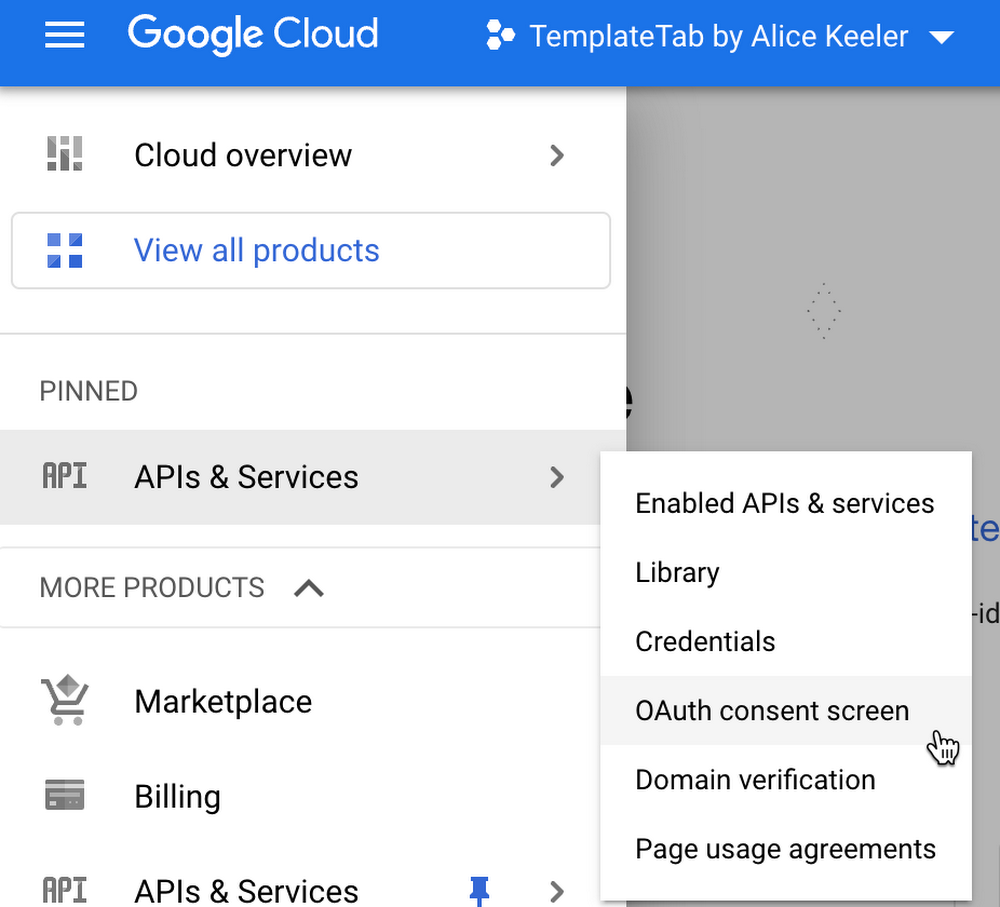Screen dimensions: 1000x907
Task: Expand the pinned APIs & Services chevron
Action: pos(557,477)
